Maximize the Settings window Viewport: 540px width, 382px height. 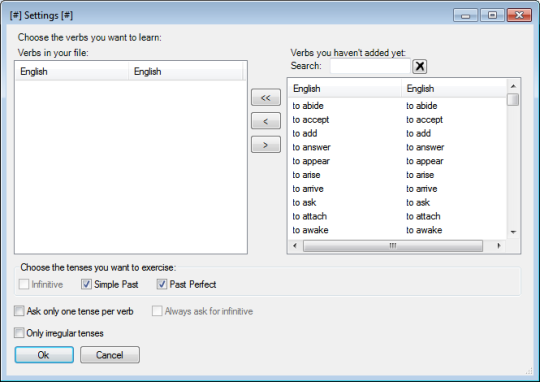tap(492, 16)
